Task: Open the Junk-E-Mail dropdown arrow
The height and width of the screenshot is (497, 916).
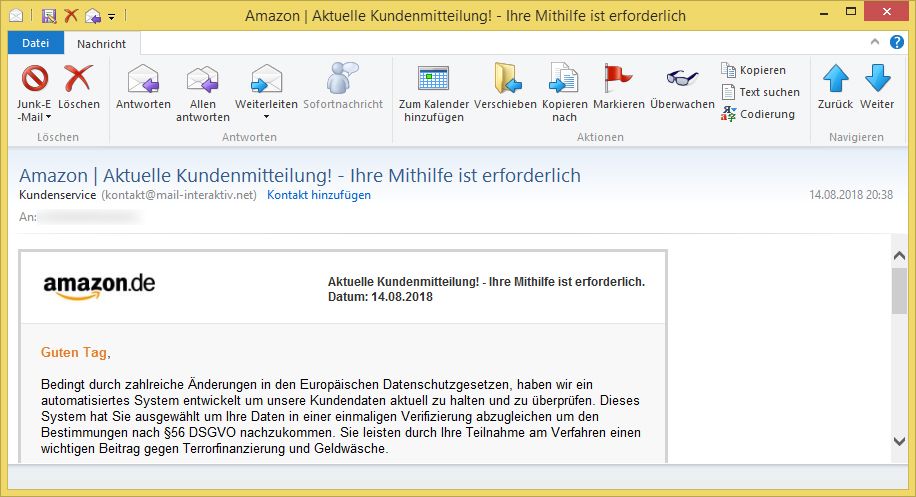Action: point(48,117)
